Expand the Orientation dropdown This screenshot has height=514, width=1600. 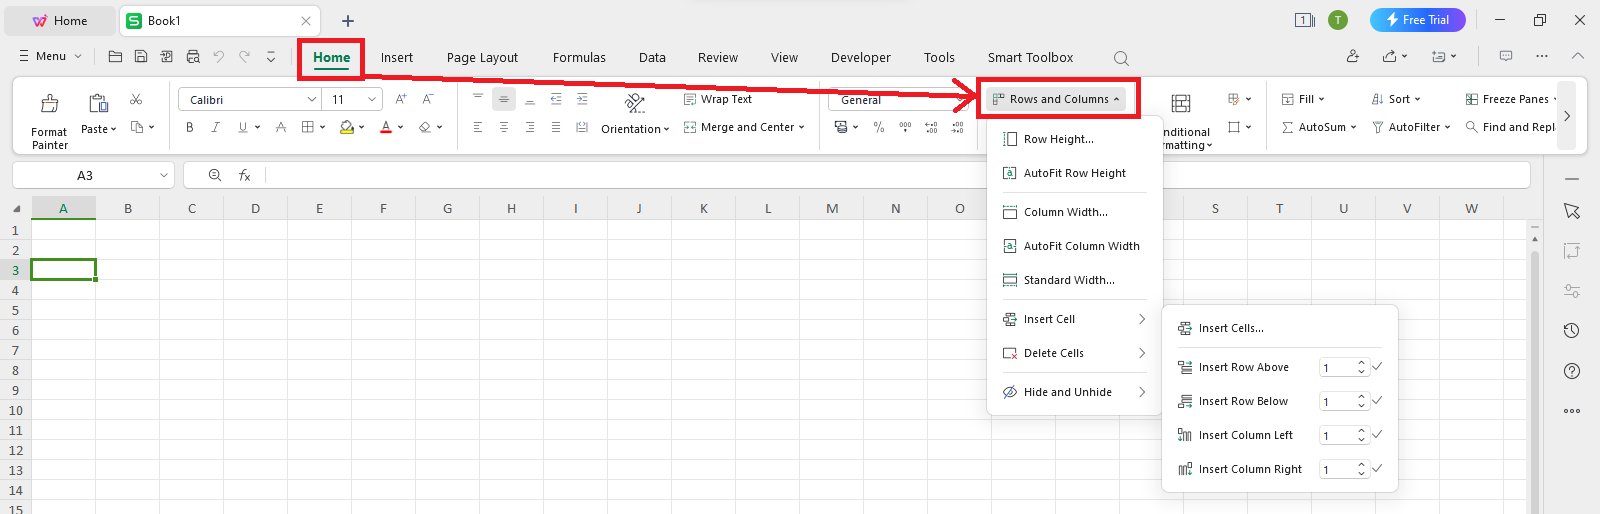[666, 129]
